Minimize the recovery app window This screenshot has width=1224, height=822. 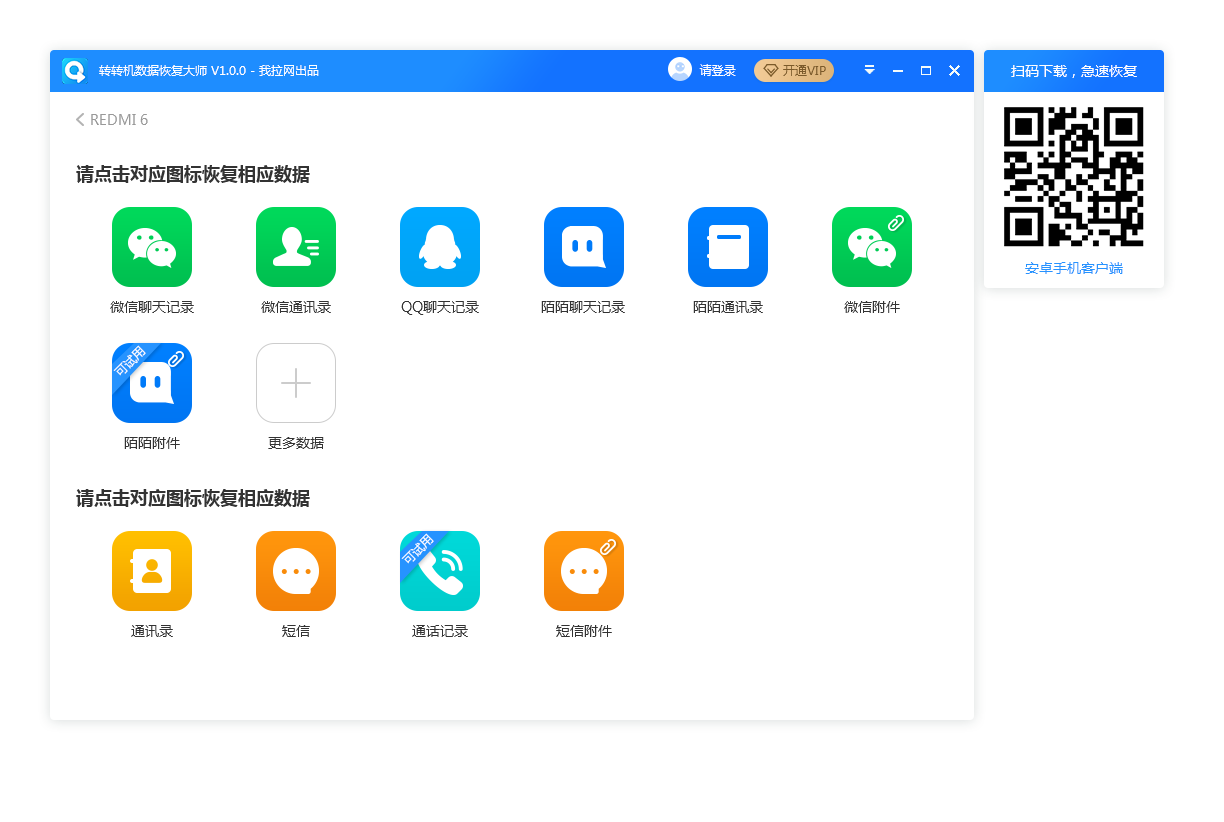898,70
